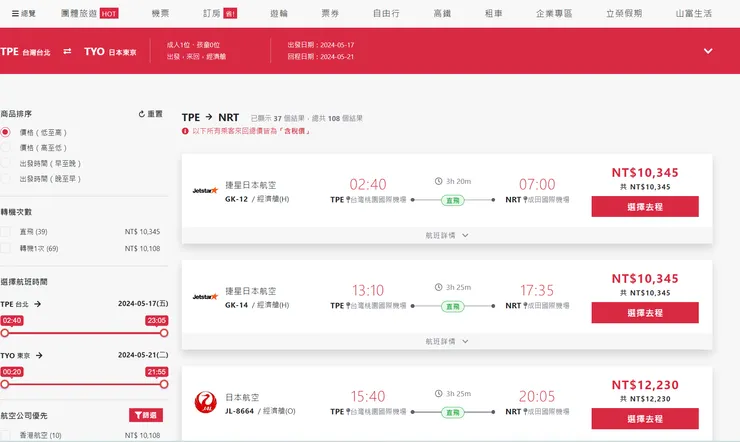The width and height of the screenshot is (740, 442).
Task: Check the 香港航空 (10) airline filter
Action: [x=6, y=435]
